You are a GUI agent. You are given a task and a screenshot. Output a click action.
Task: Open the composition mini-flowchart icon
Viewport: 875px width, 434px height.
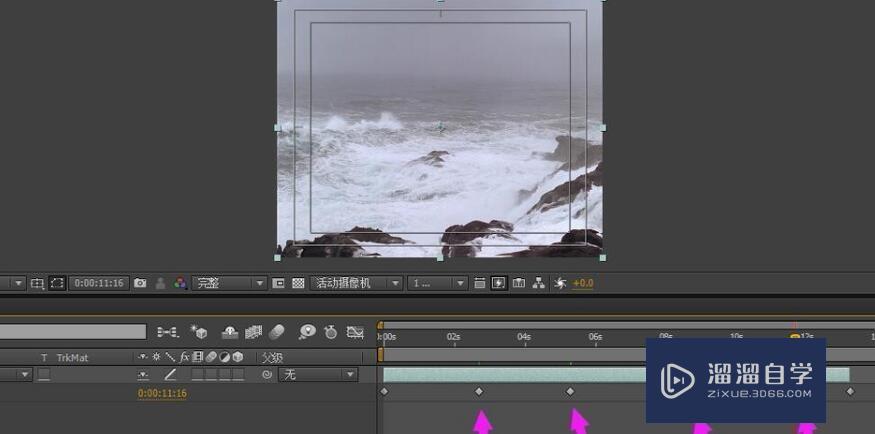pos(167,332)
